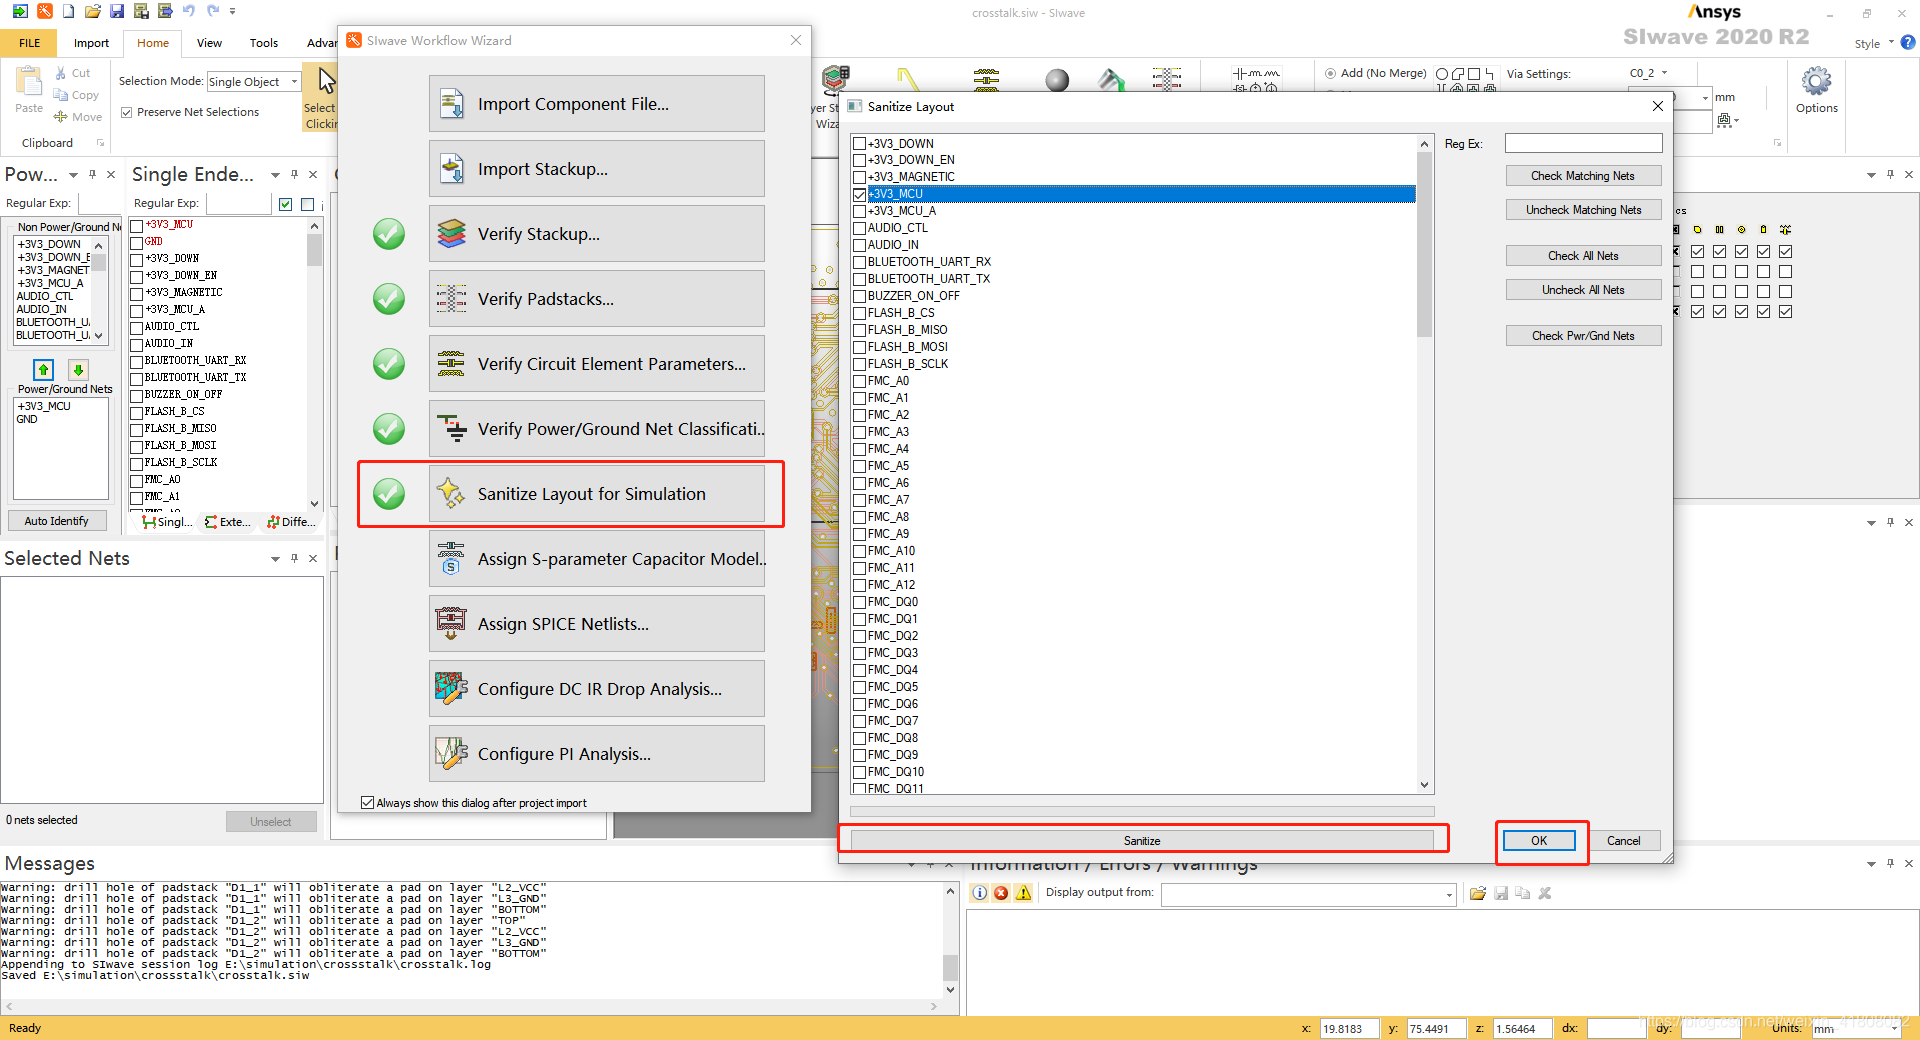Click the Open file folder icon
Image resolution: width=1920 pixels, height=1040 pixels.
(93, 11)
